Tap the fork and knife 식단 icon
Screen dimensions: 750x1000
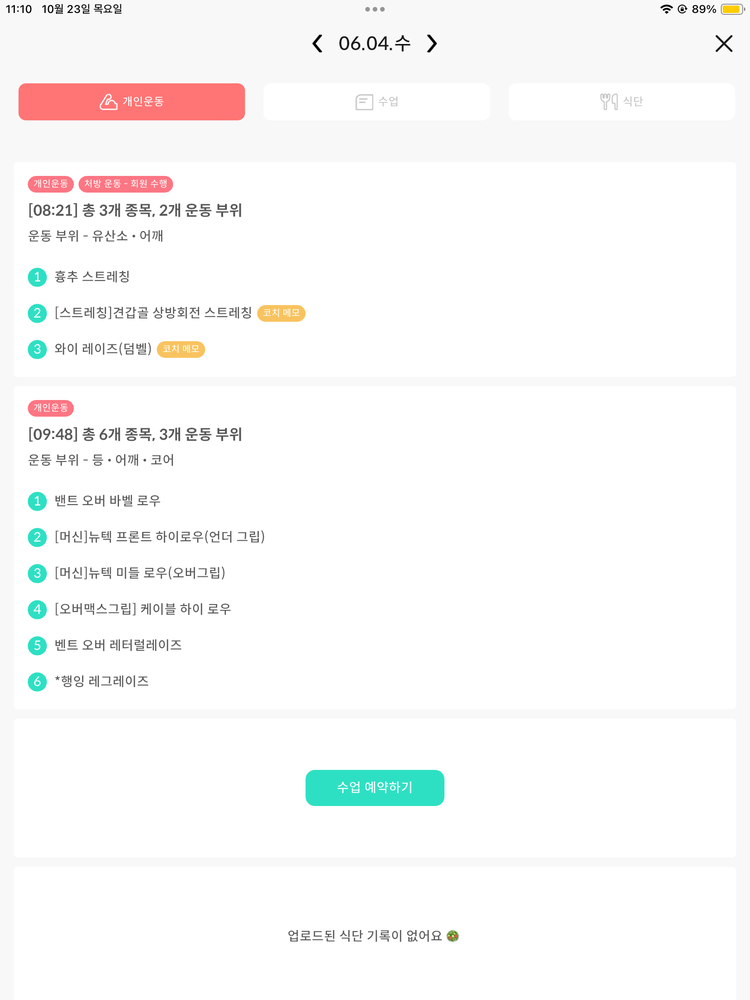point(609,102)
